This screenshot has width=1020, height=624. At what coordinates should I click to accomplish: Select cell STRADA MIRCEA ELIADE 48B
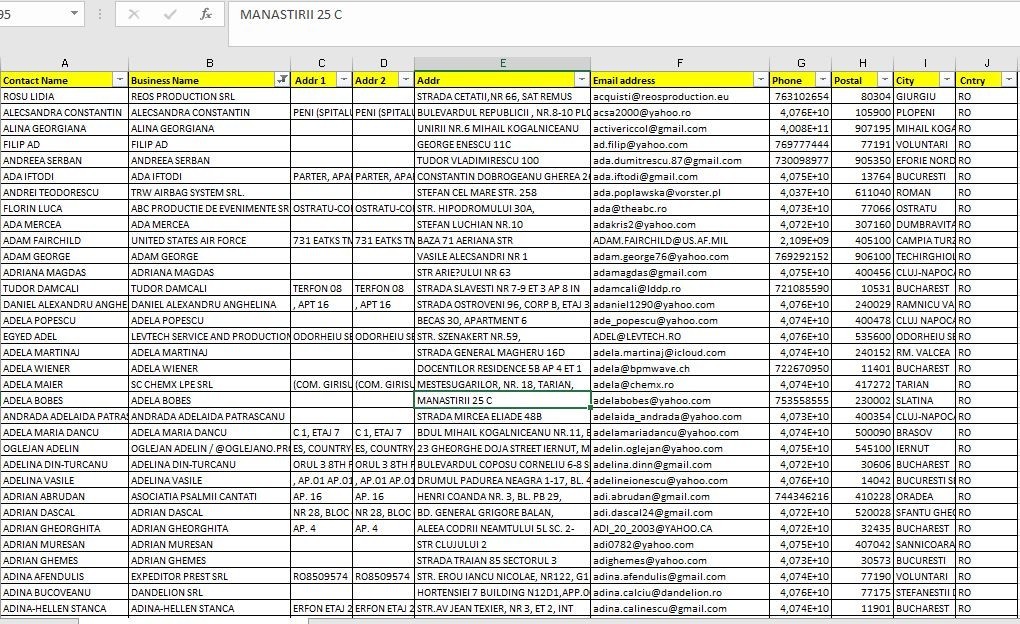tap(502, 416)
